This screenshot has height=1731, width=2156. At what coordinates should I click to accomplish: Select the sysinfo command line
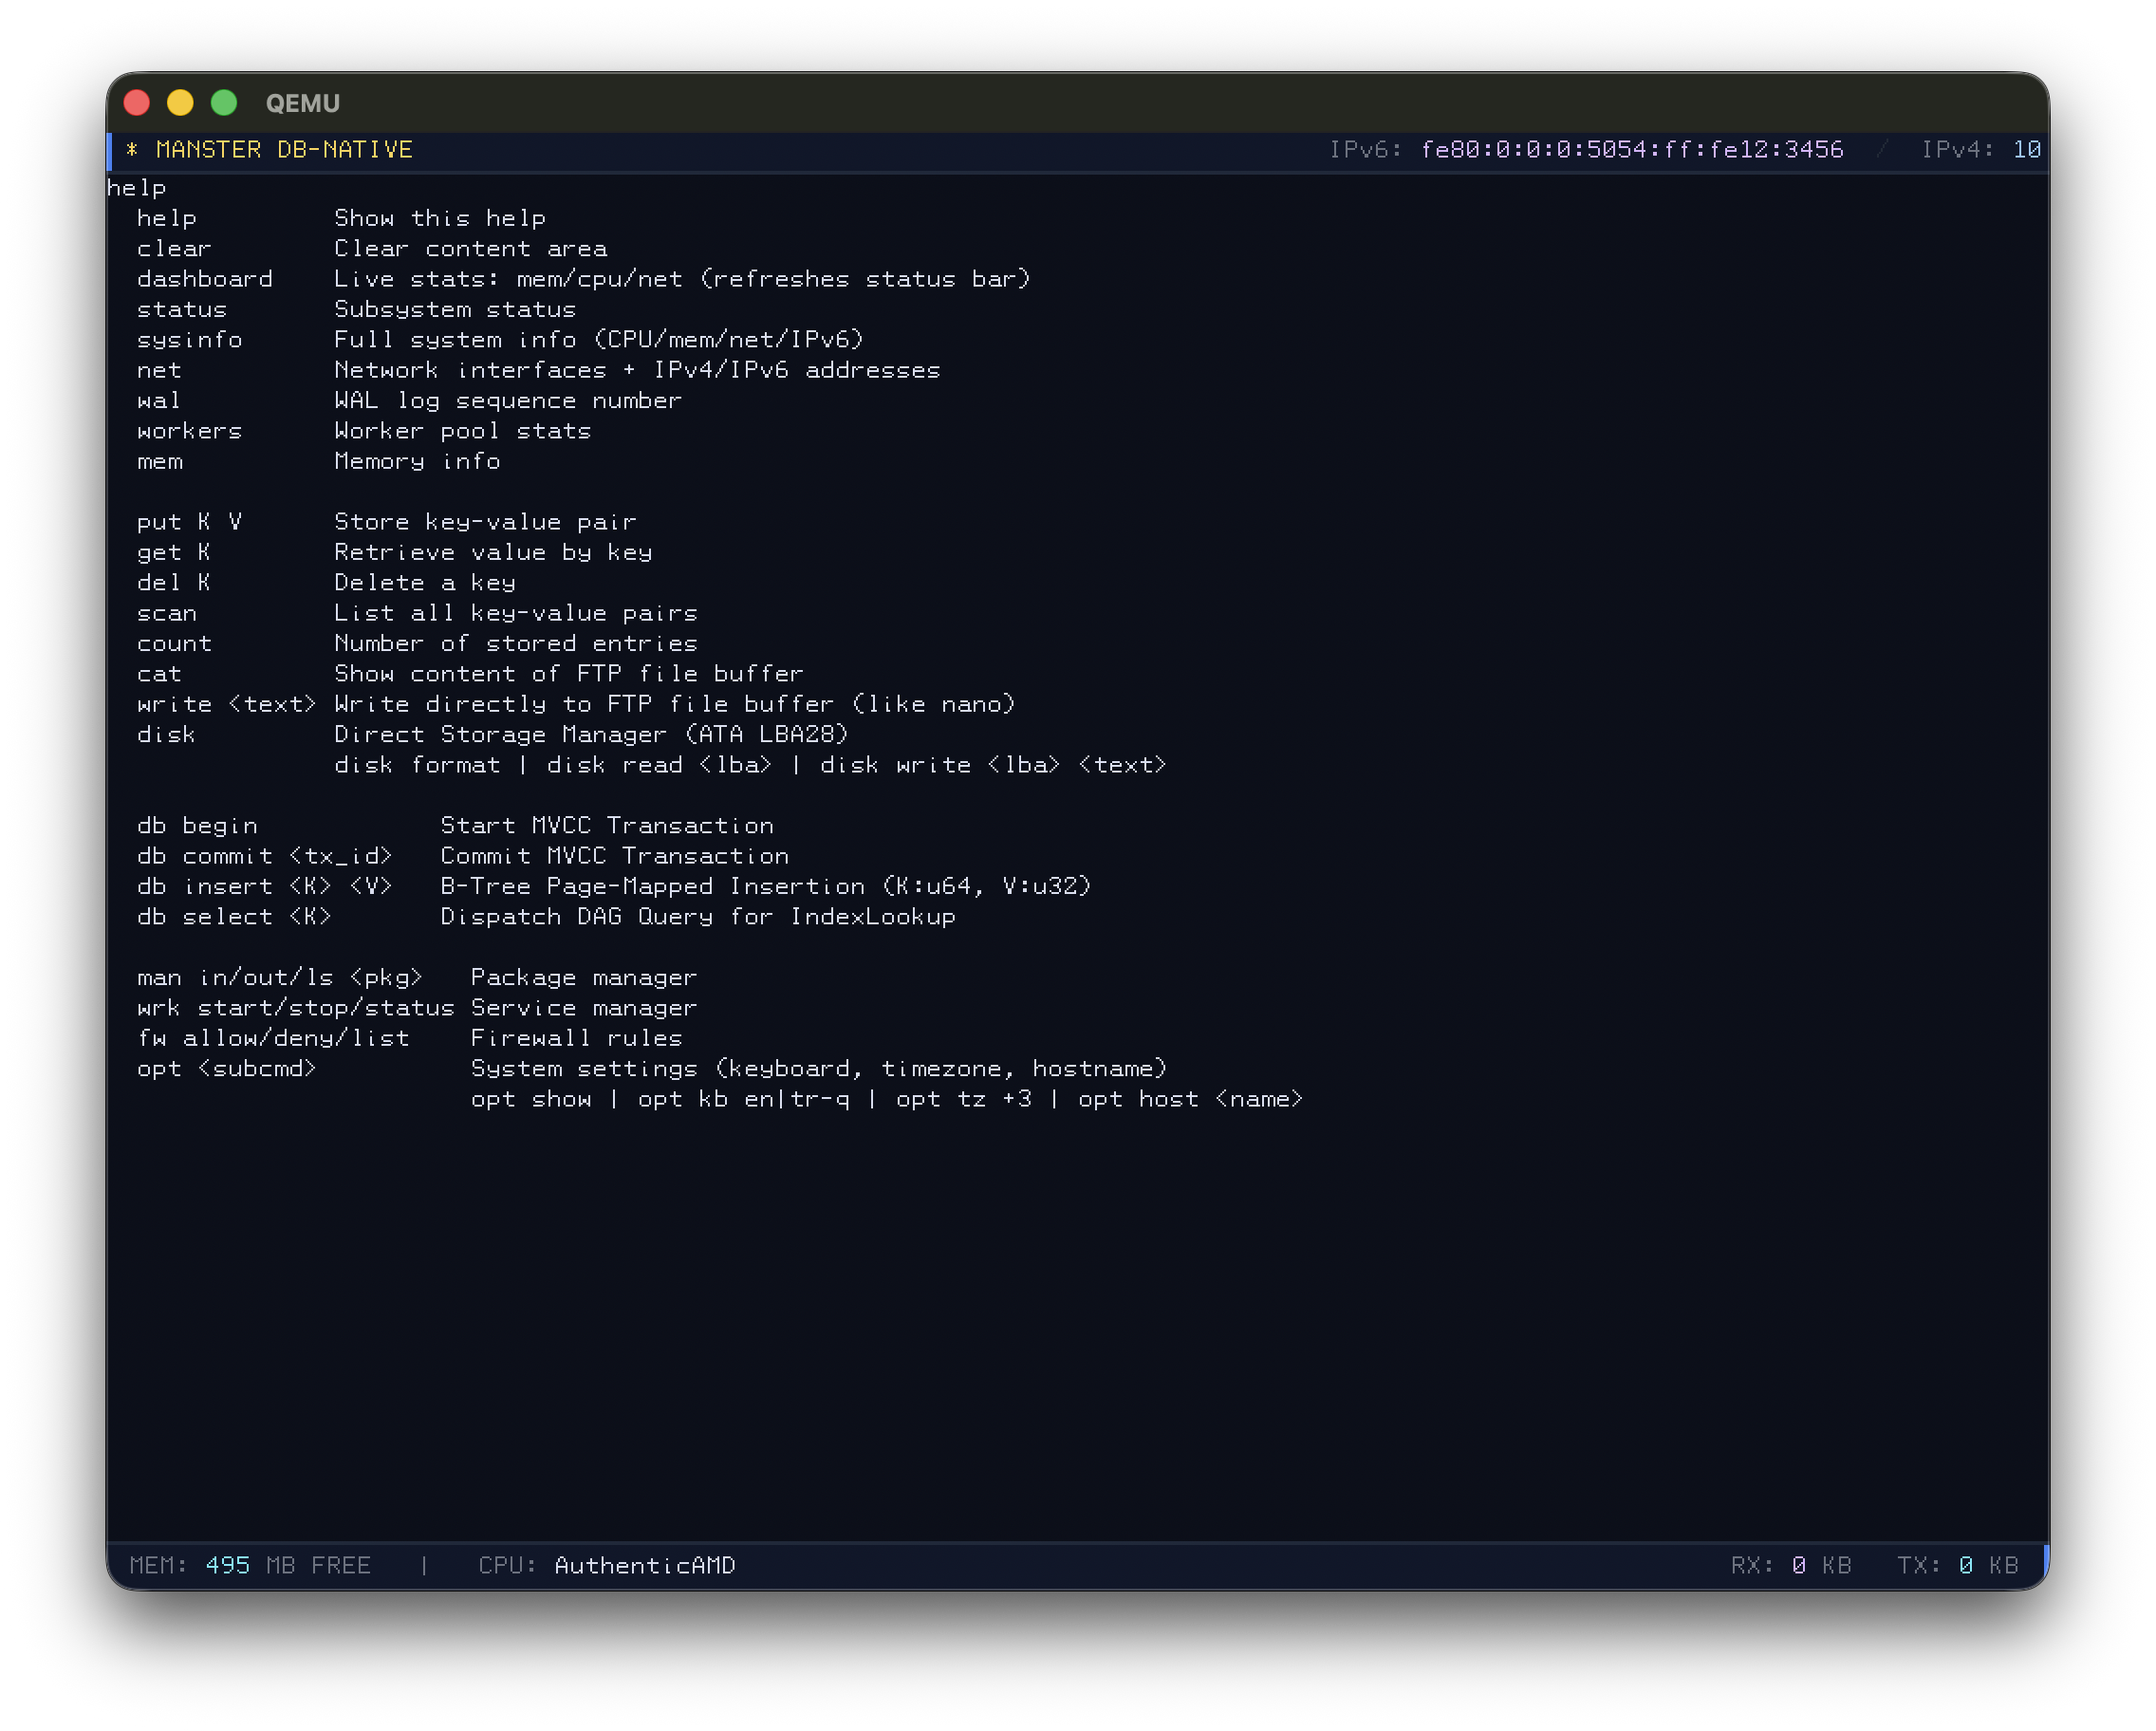(x=190, y=339)
